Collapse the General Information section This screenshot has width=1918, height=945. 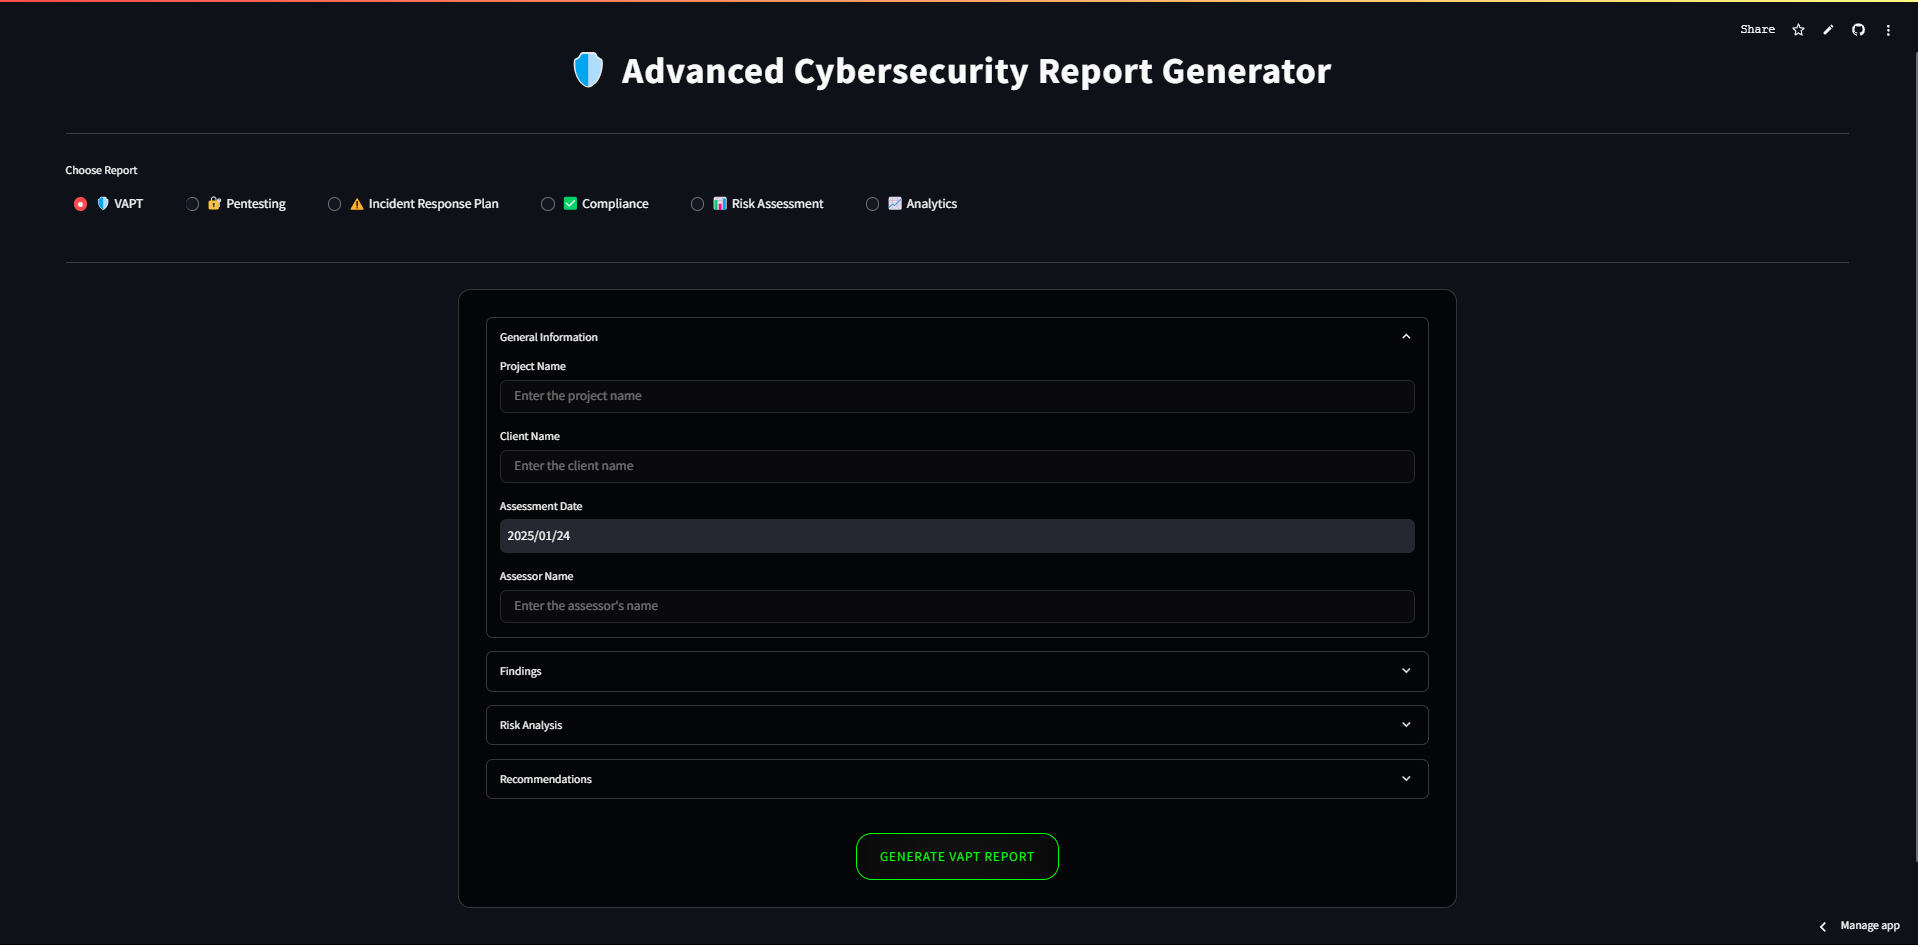tap(1406, 337)
